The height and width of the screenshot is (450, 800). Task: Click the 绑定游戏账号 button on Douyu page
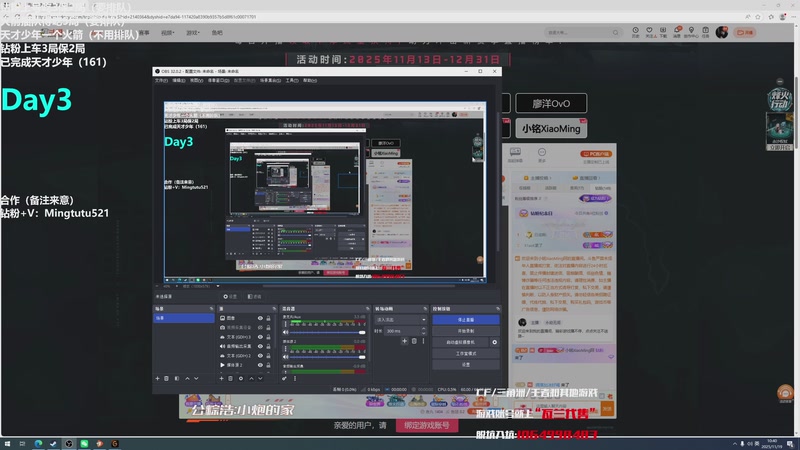427,425
